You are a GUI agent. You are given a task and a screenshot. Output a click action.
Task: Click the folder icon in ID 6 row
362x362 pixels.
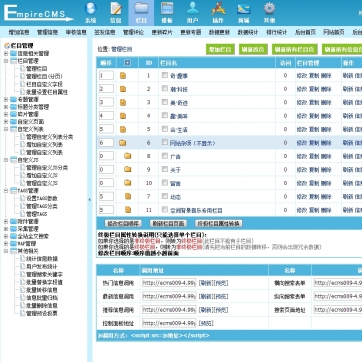click(123, 143)
